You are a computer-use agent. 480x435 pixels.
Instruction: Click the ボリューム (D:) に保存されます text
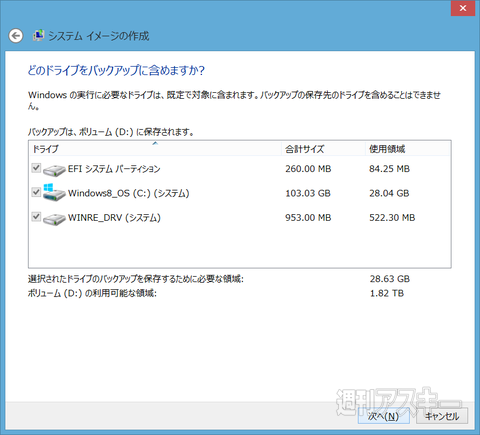(136, 132)
